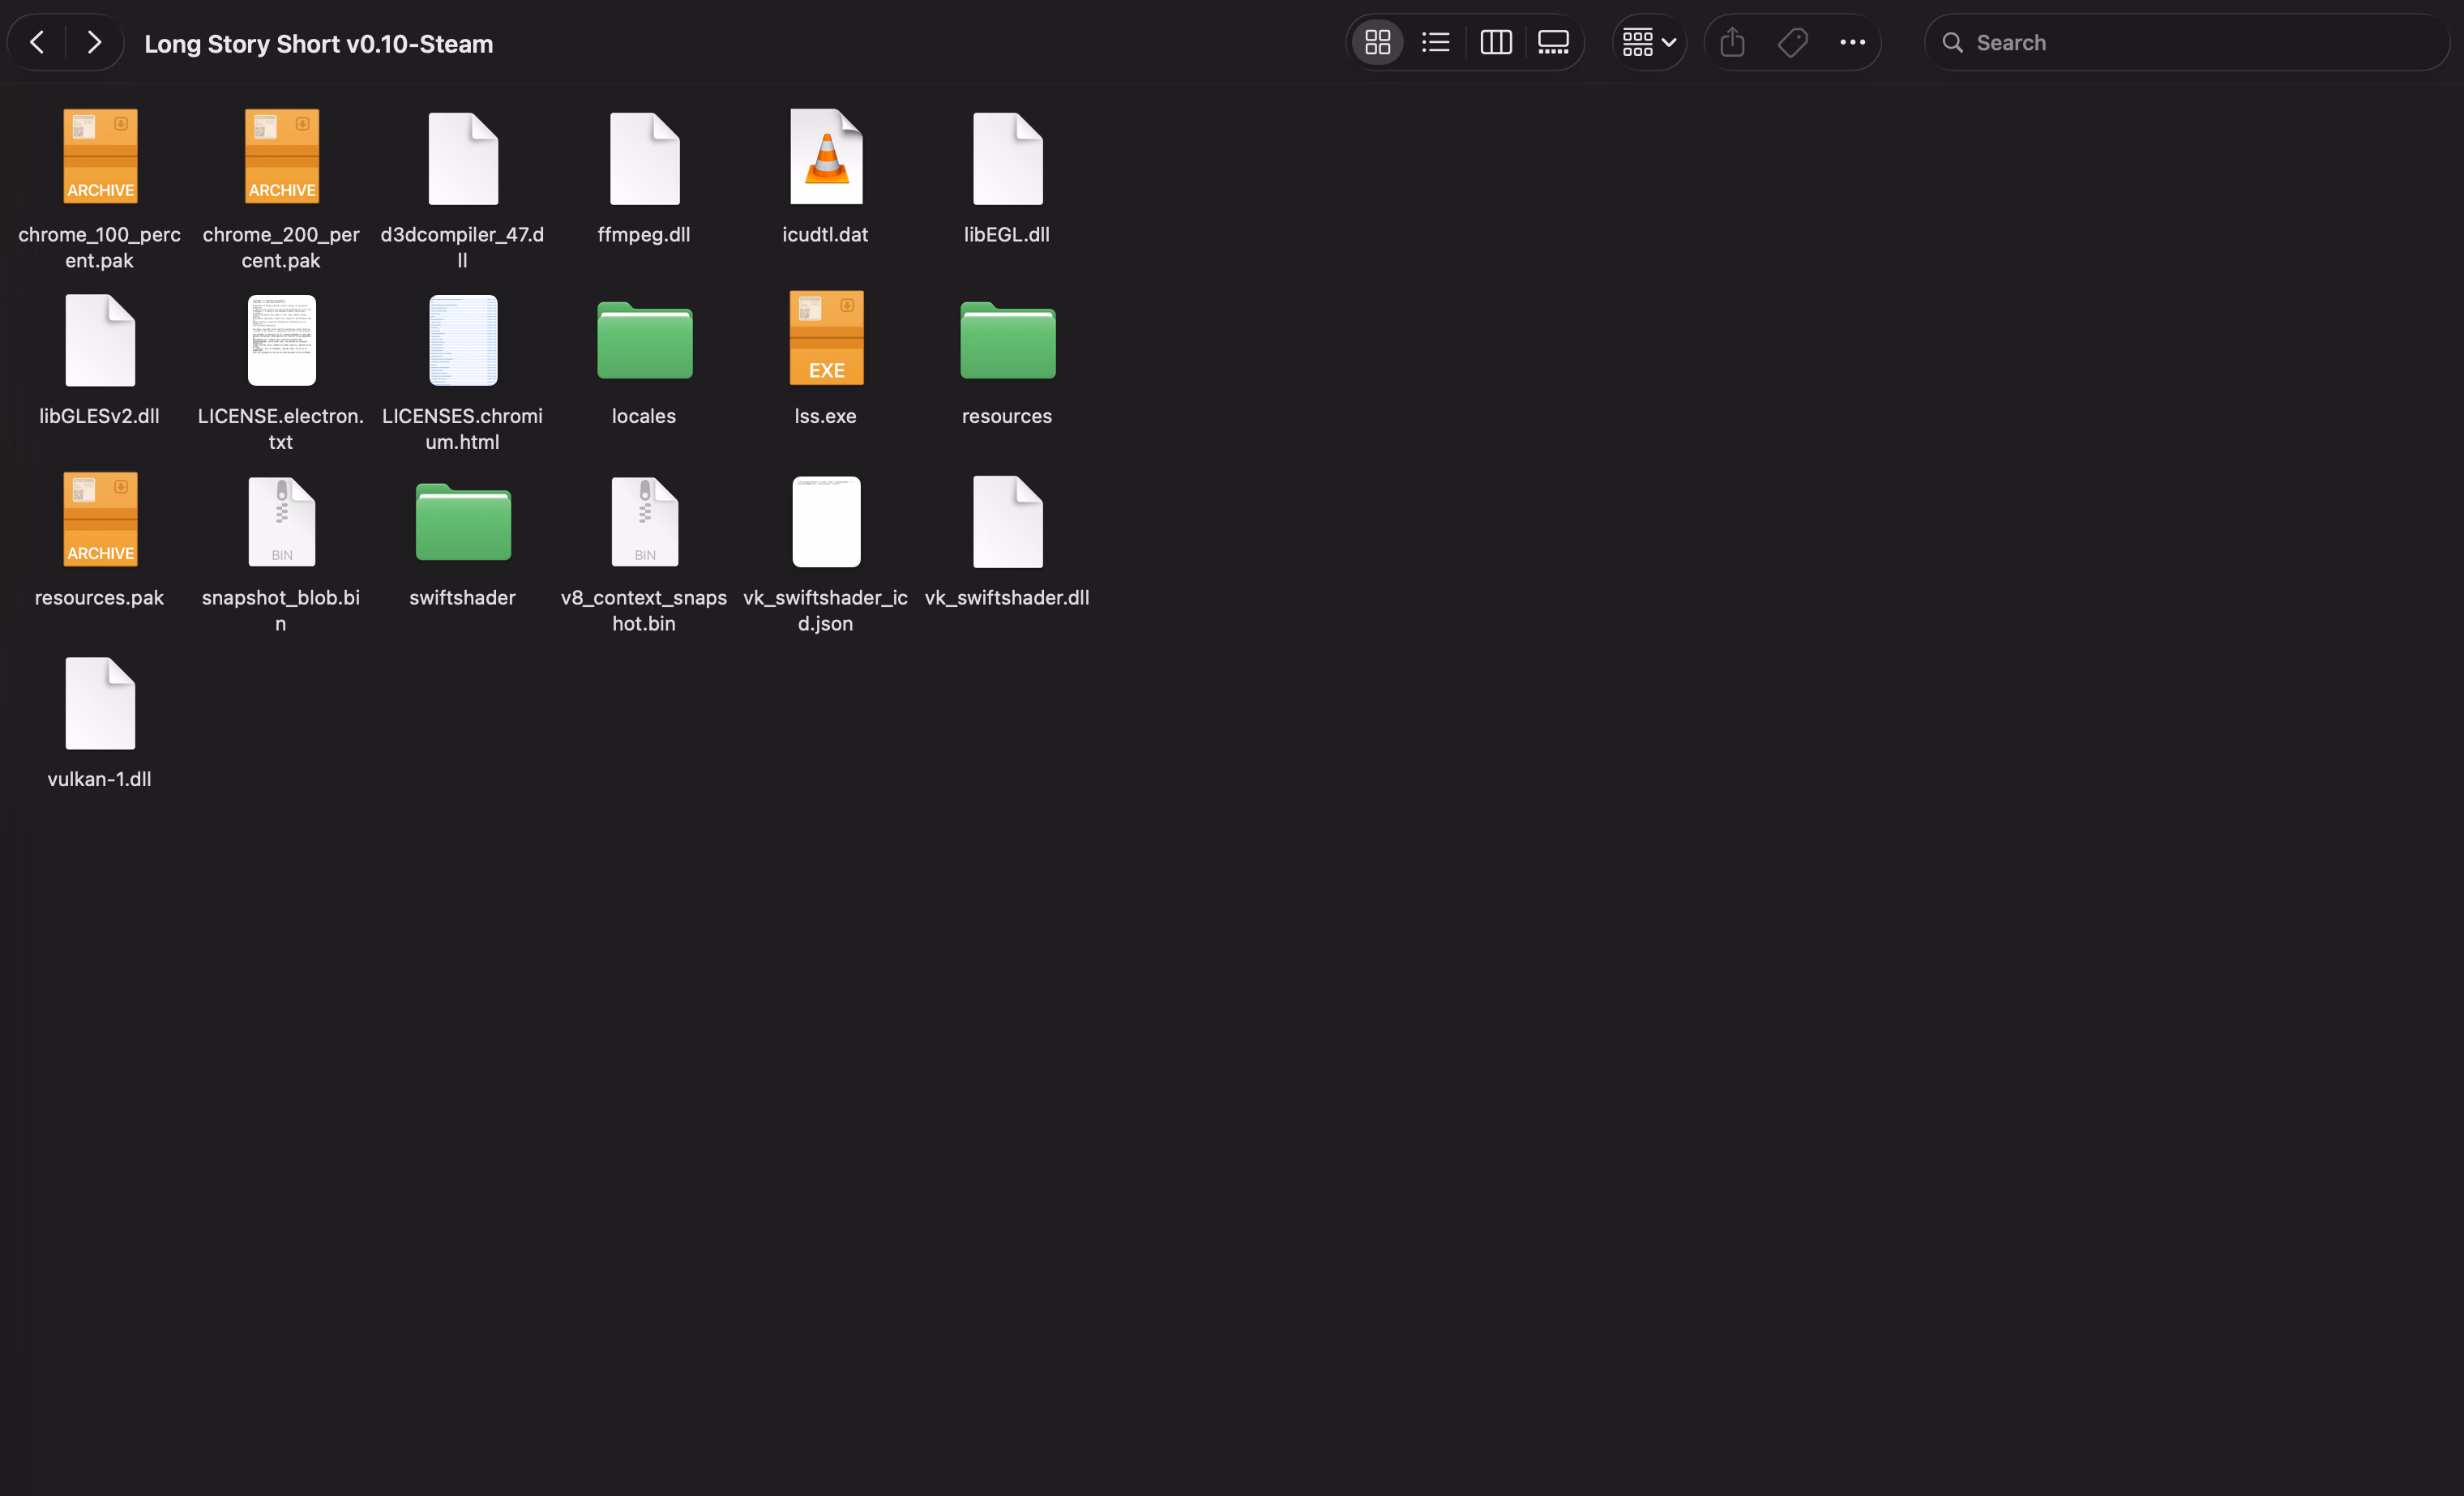Switch to icon grid view
Screen dimensions: 2464x1496
1377,42
